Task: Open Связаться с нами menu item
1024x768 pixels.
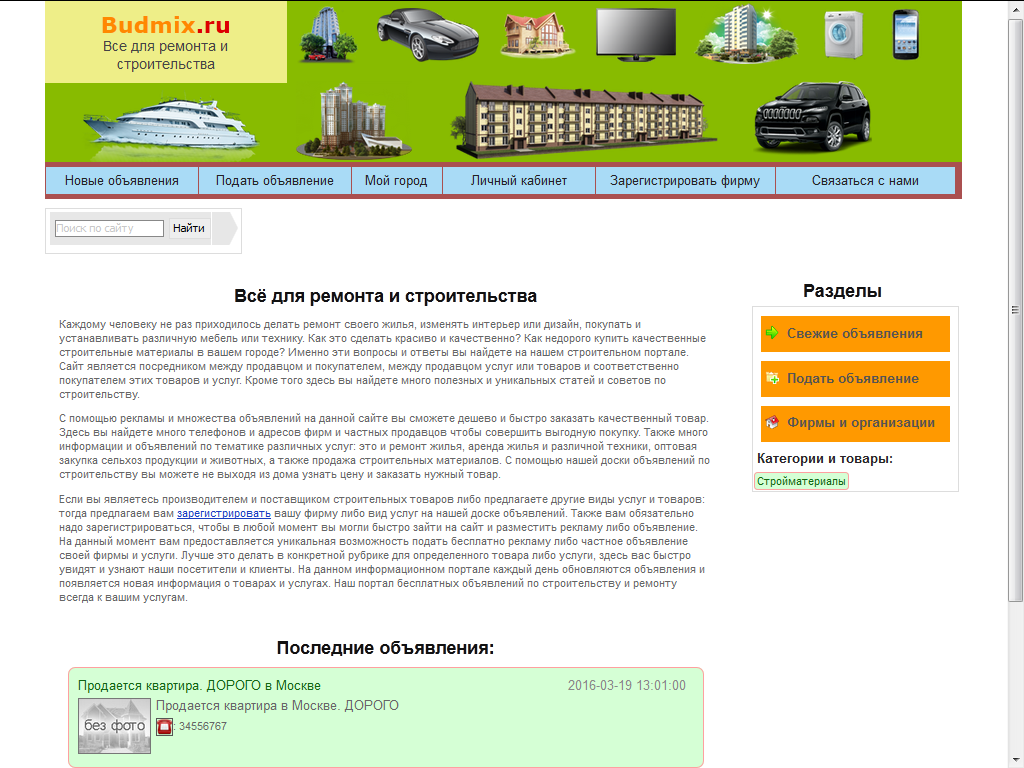Action: click(x=865, y=181)
